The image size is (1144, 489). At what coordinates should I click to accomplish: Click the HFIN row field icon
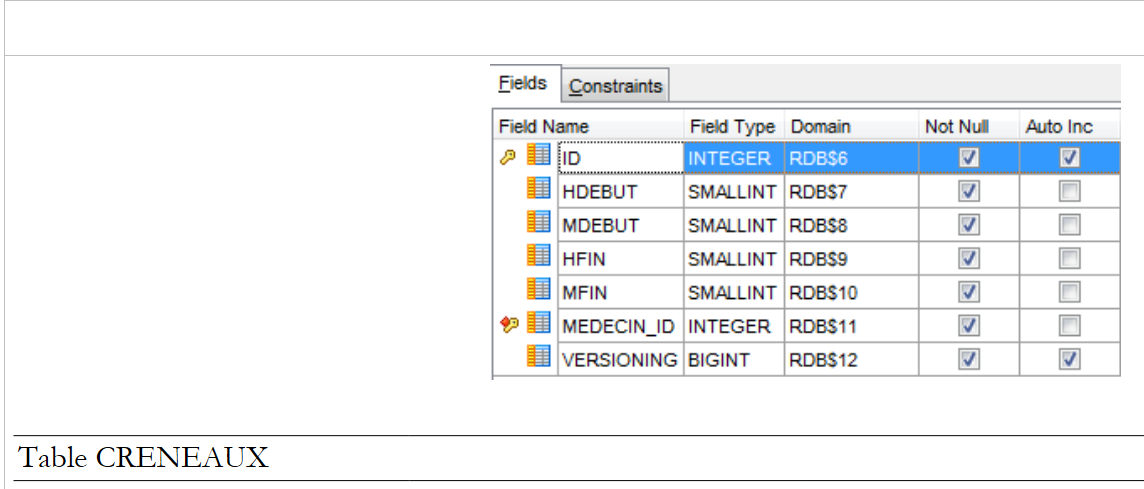(x=538, y=258)
